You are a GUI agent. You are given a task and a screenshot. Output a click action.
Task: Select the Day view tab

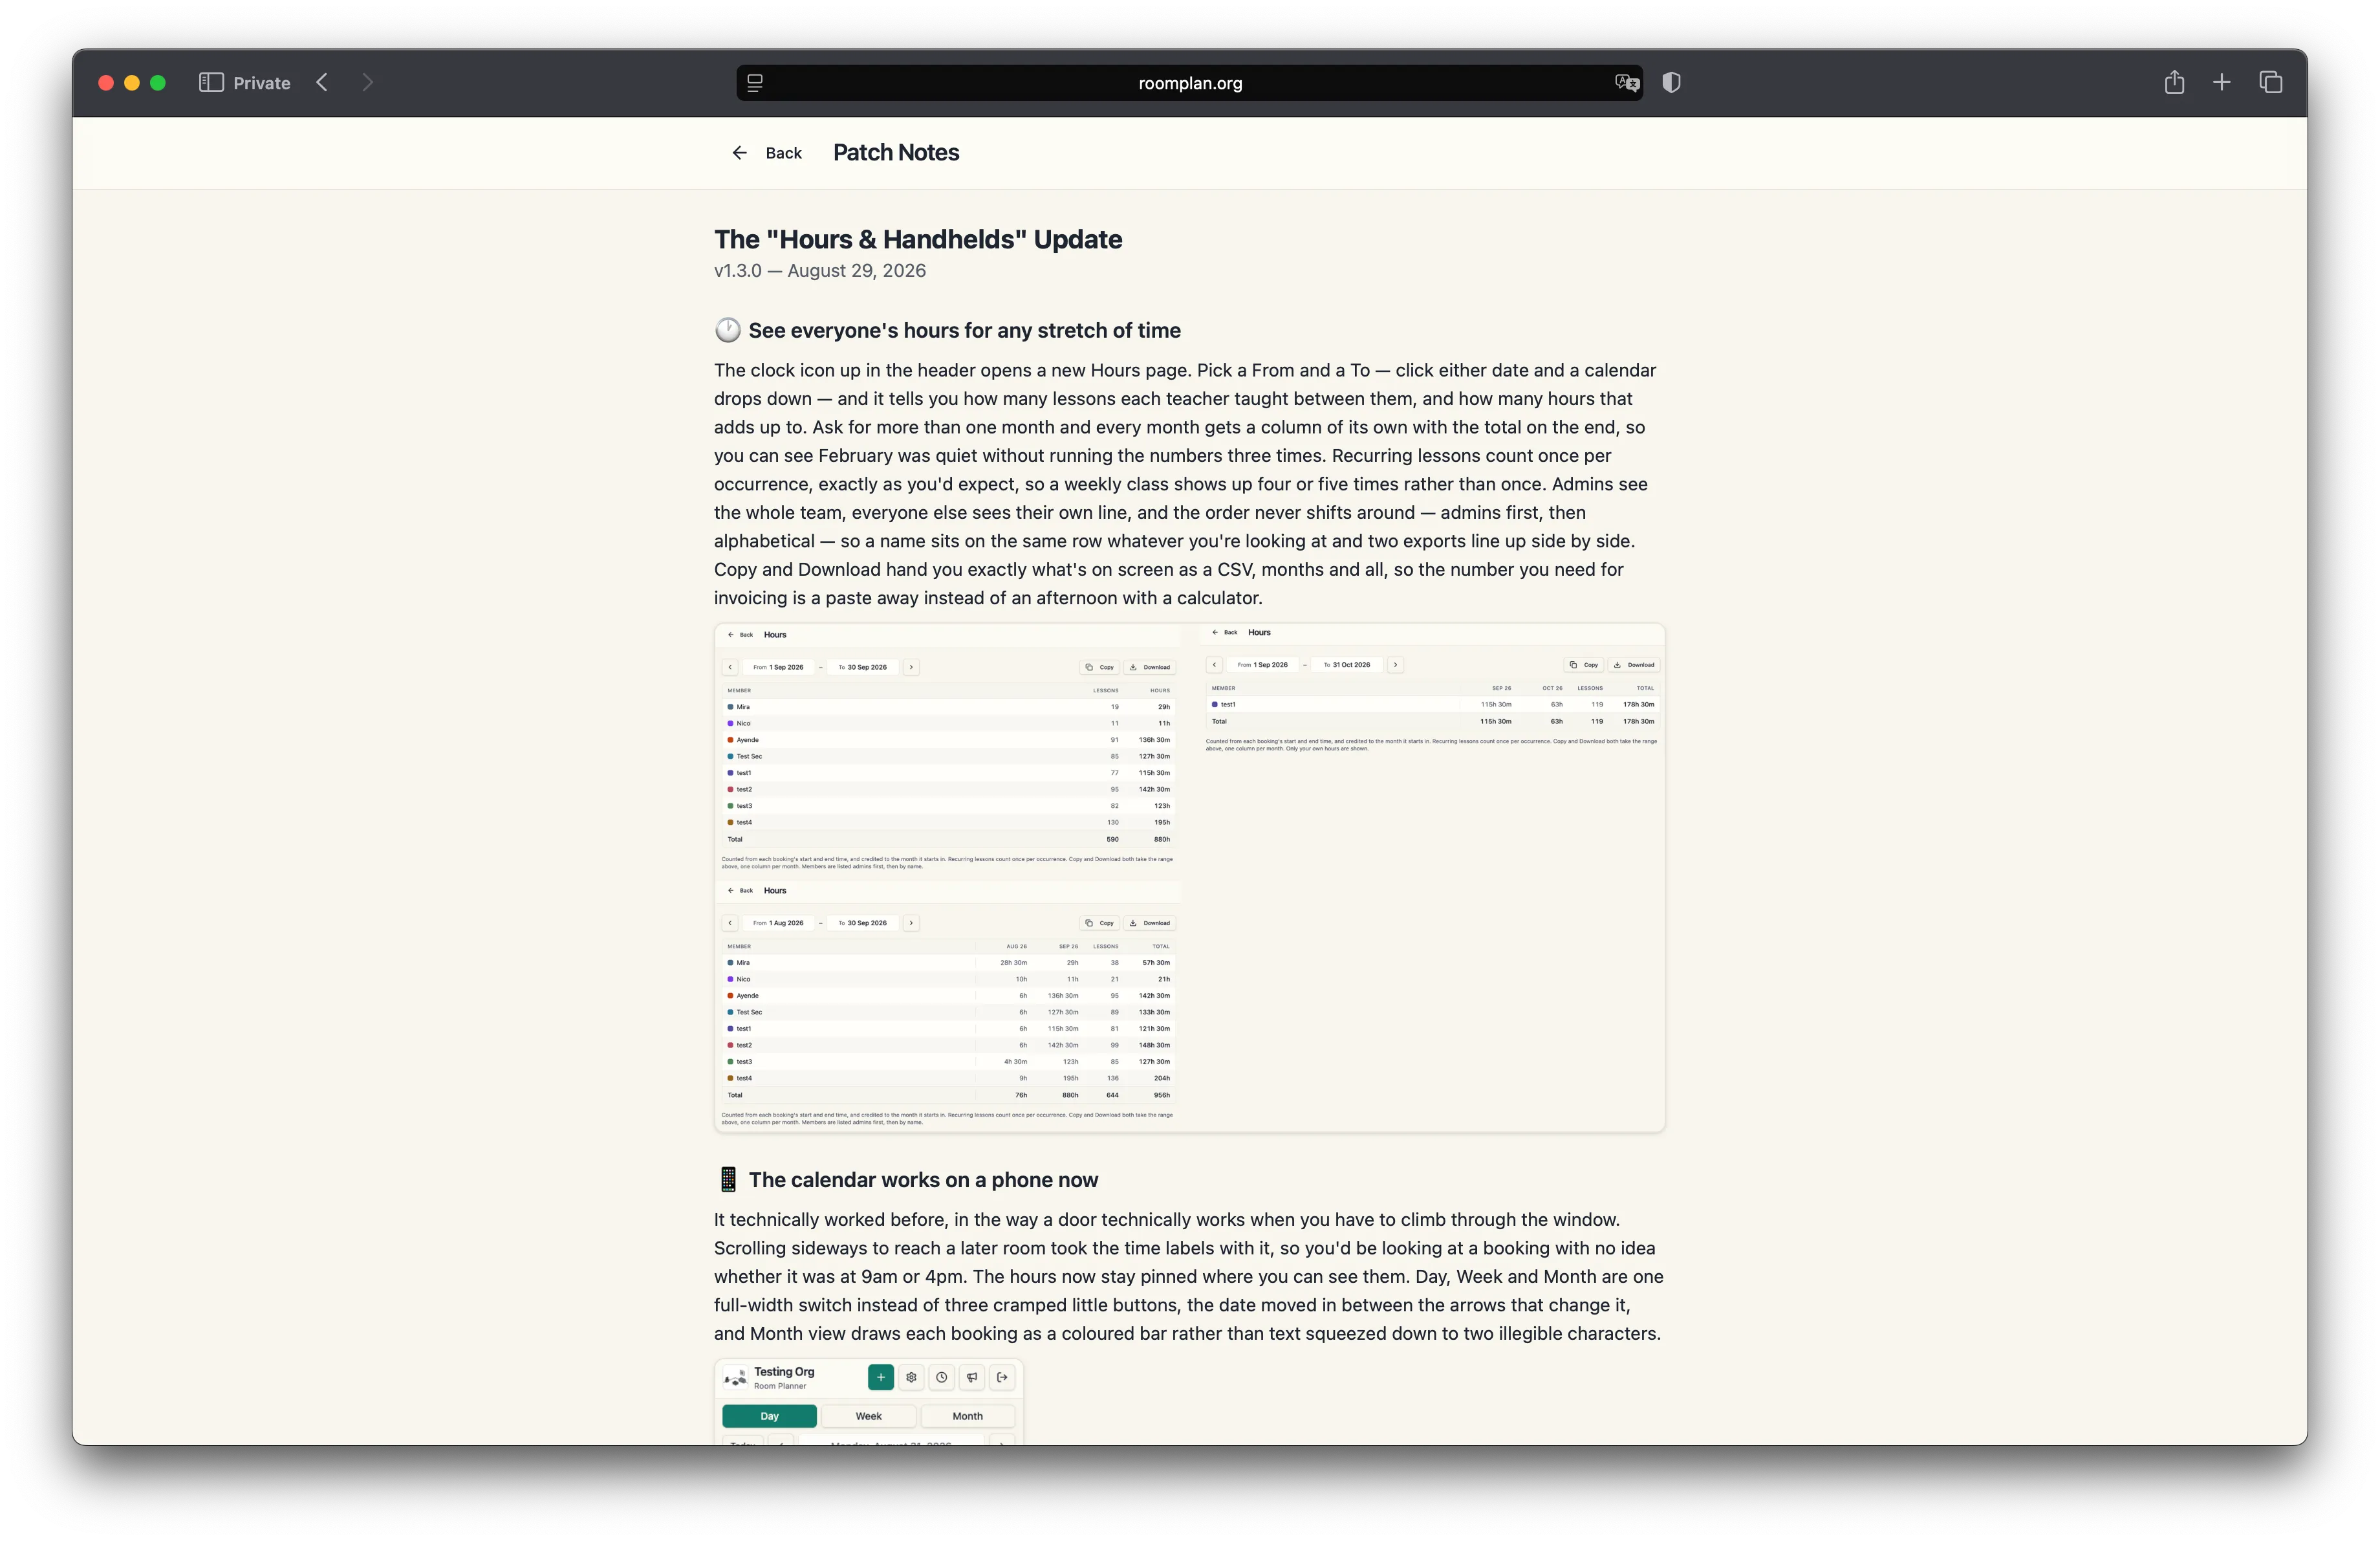point(769,1416)
